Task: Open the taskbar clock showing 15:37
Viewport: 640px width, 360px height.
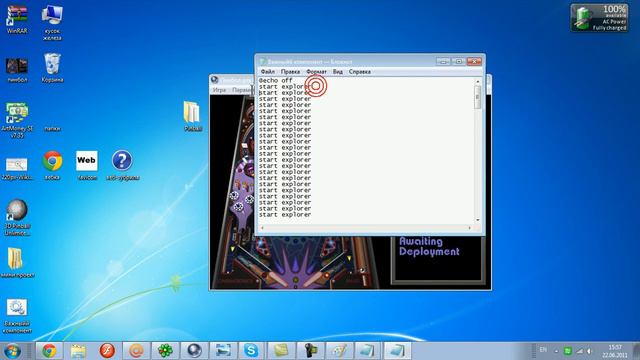Action: click(615, 351)
